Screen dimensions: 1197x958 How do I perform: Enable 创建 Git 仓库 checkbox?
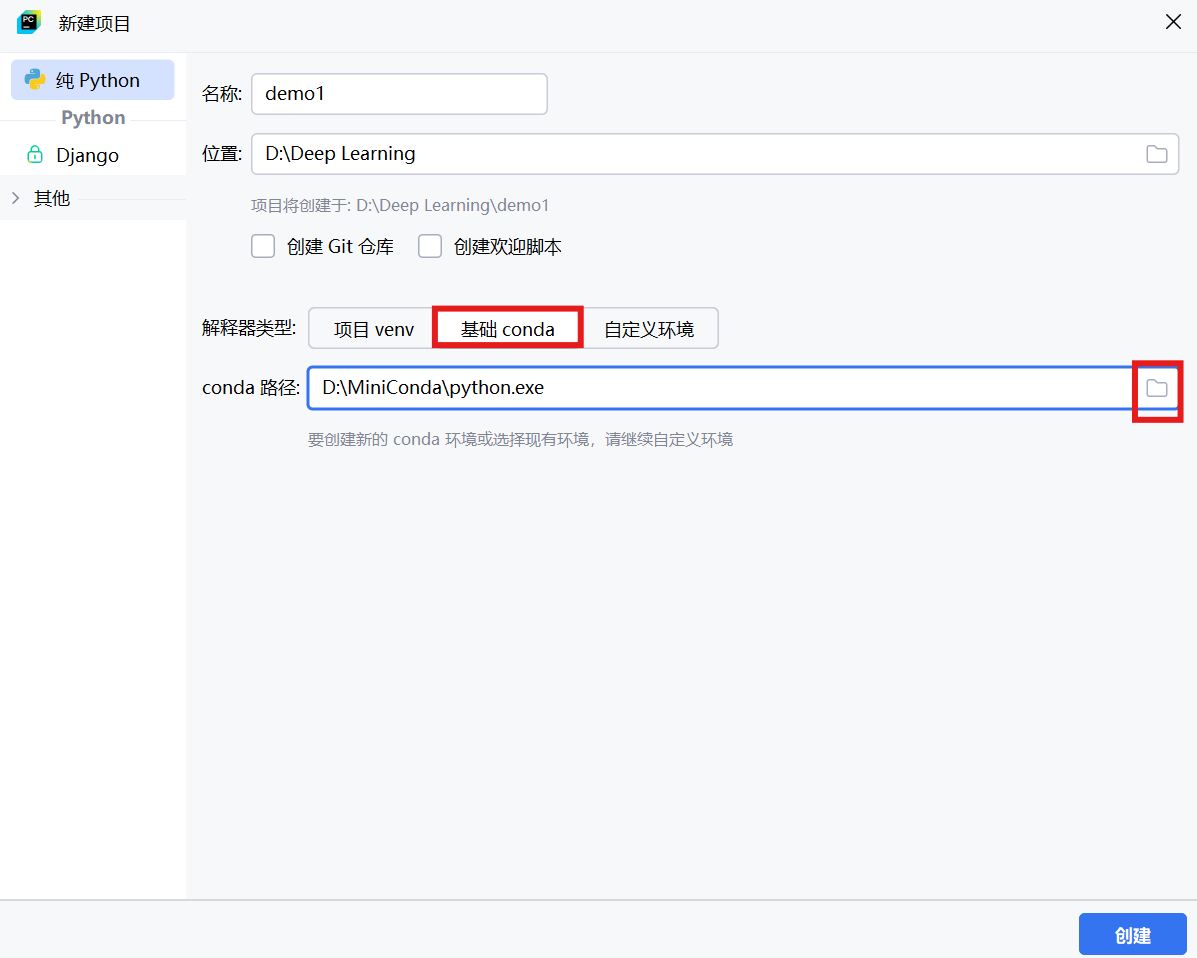tap(263, 247)
